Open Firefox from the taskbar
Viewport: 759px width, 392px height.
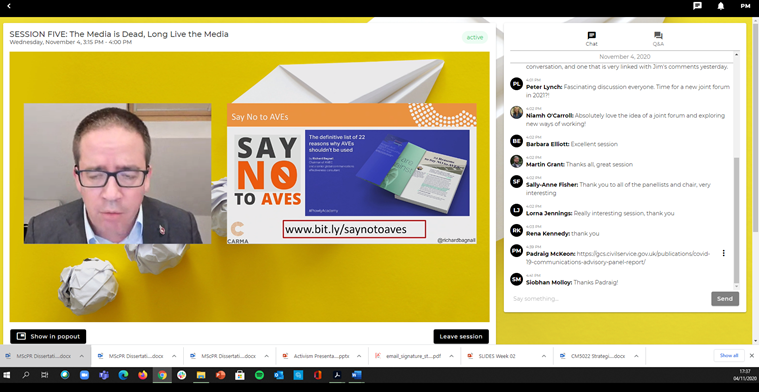click(x=142, y=375)
